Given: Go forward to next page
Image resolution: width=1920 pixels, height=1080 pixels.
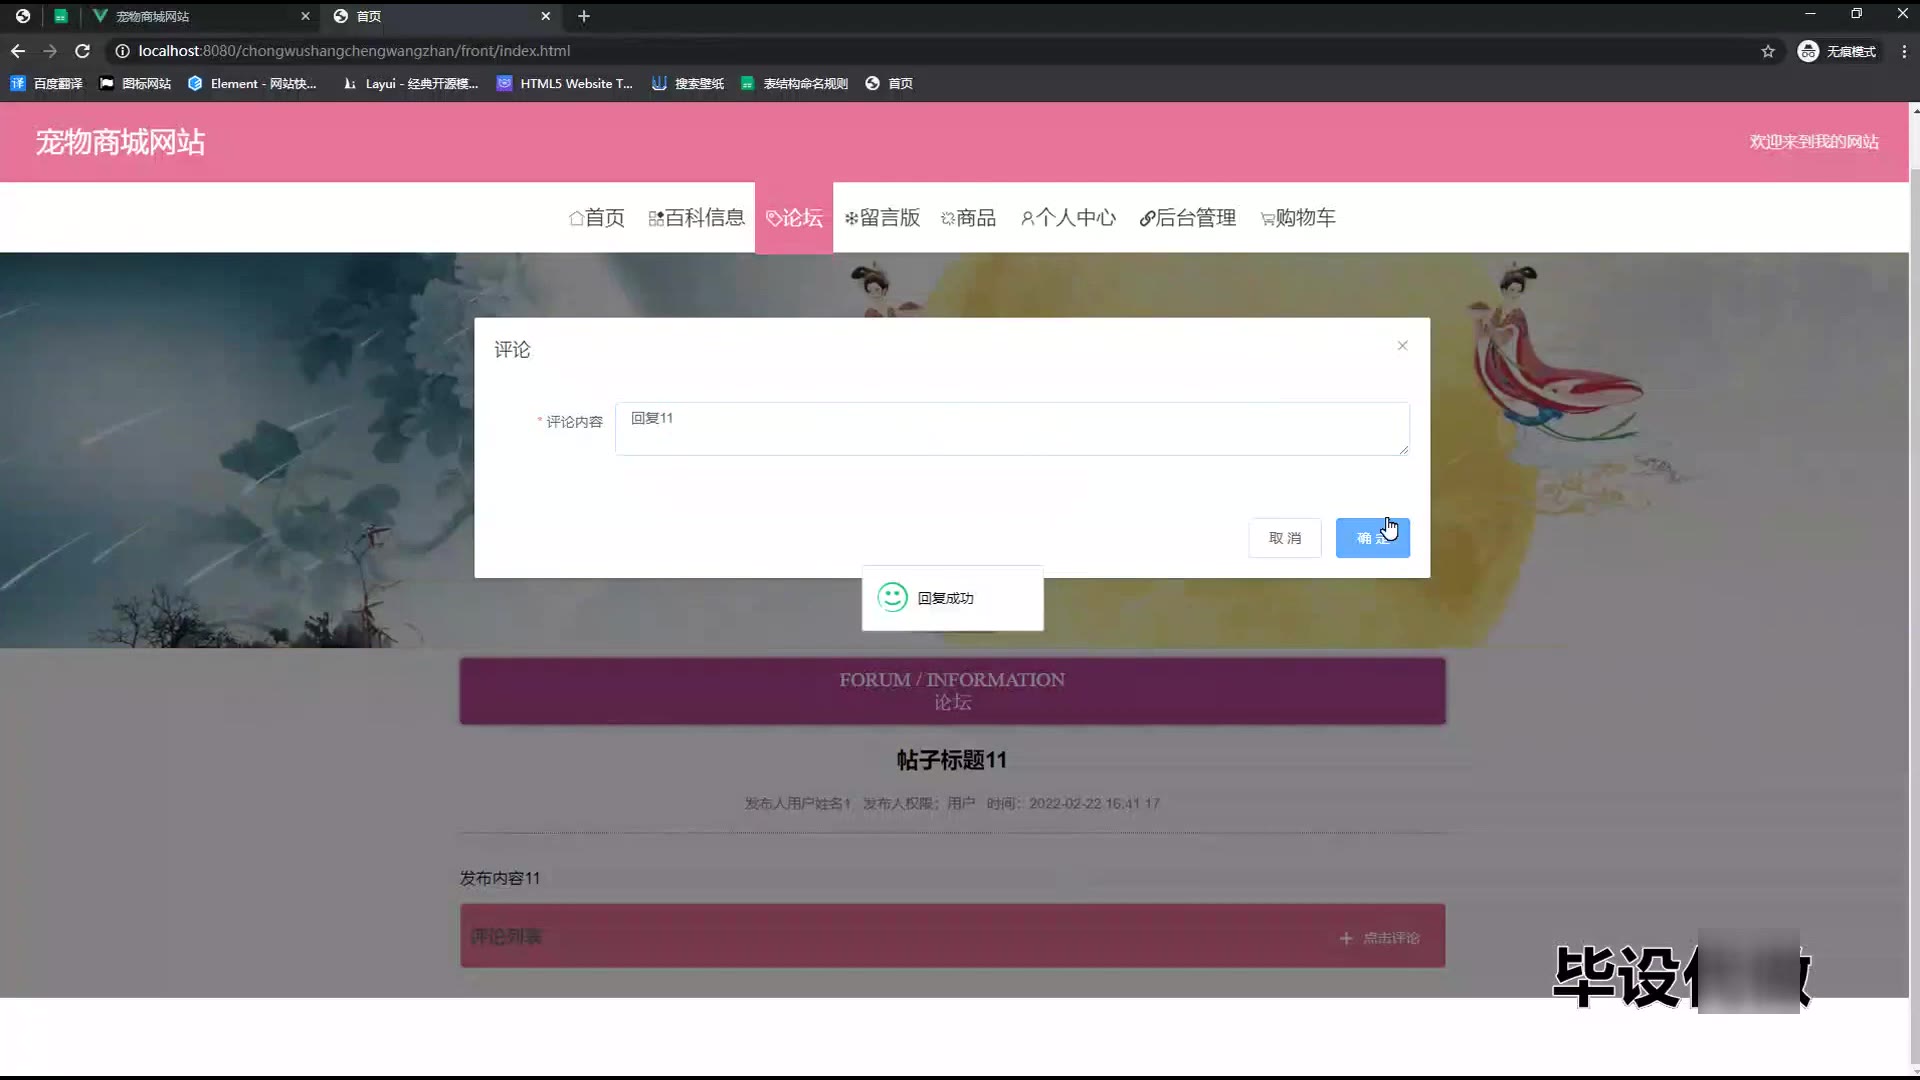Looking at the screenshot, I should click(50, 51).
